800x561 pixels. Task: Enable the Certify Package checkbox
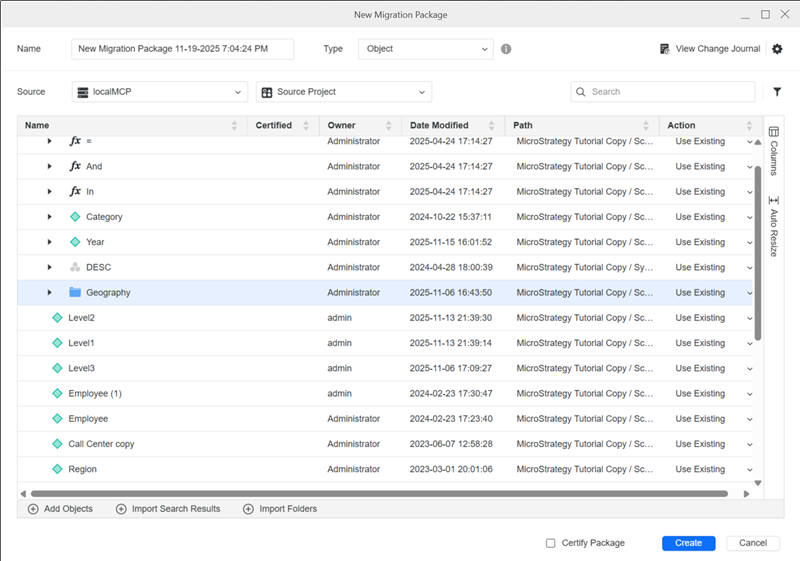tap(551, 543)
